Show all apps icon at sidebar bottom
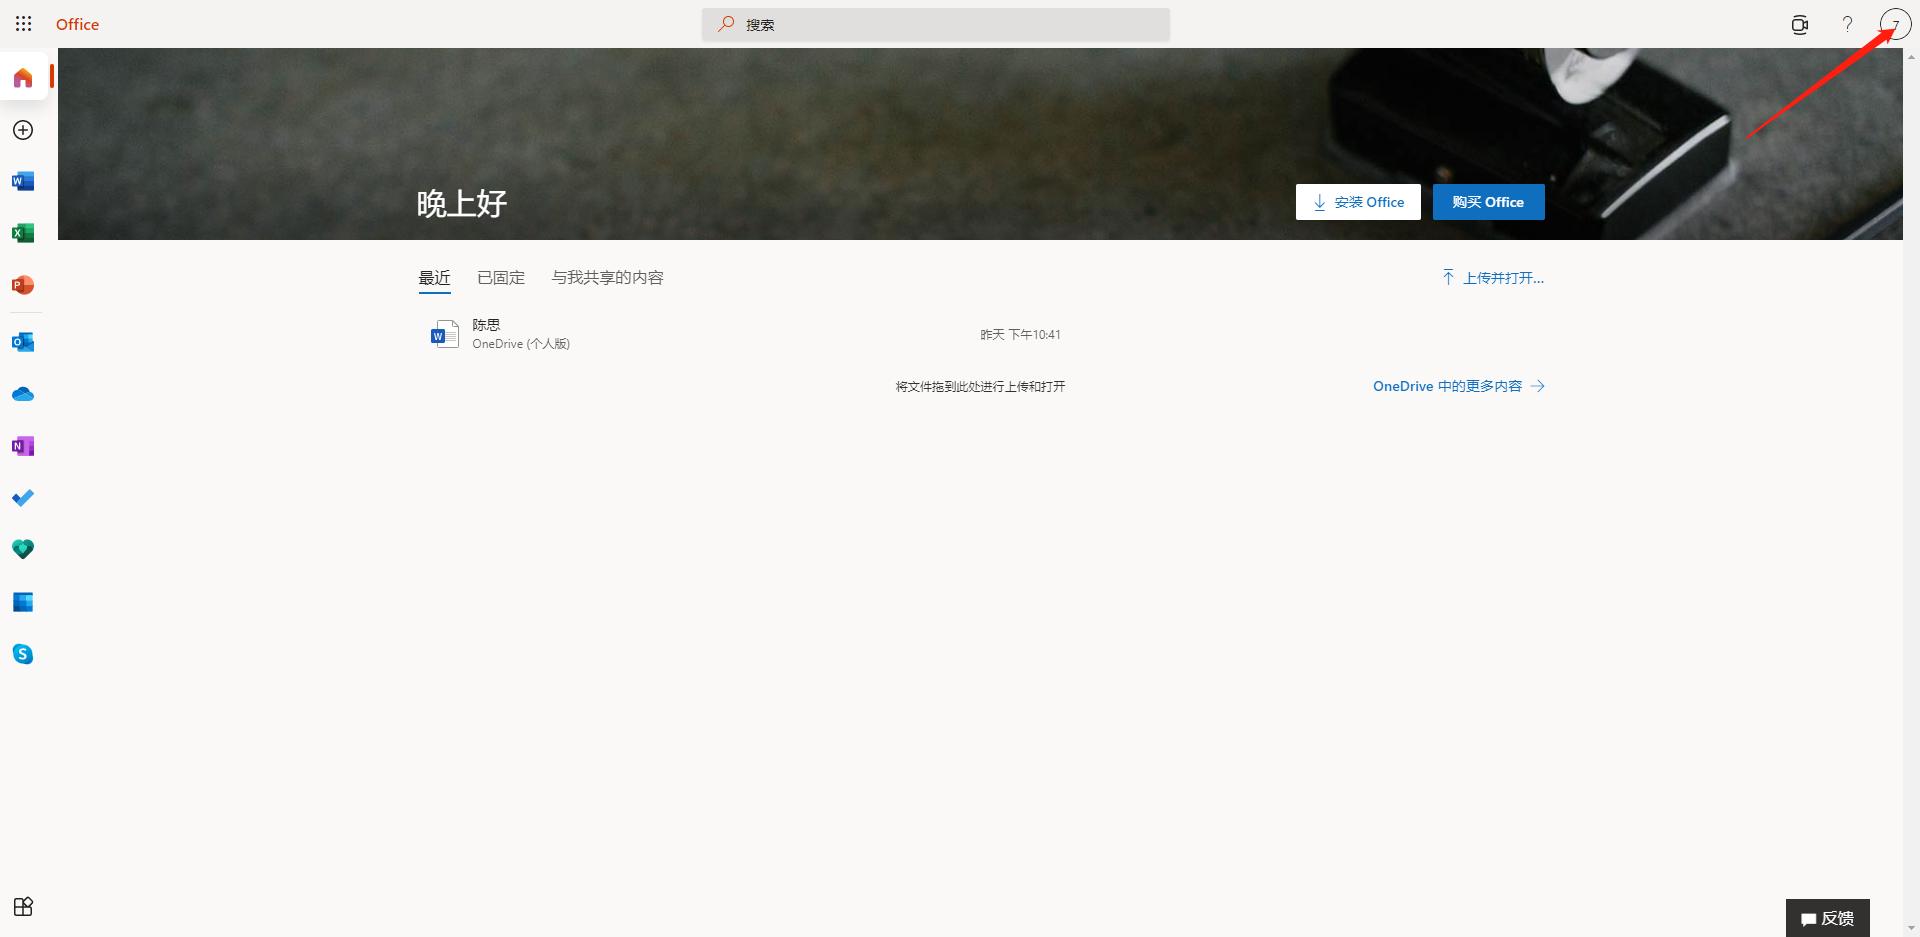 point(23,907)
